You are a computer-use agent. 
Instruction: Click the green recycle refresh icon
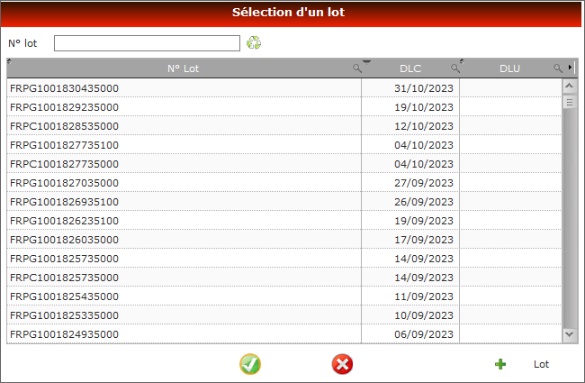[x=254, y=43]
